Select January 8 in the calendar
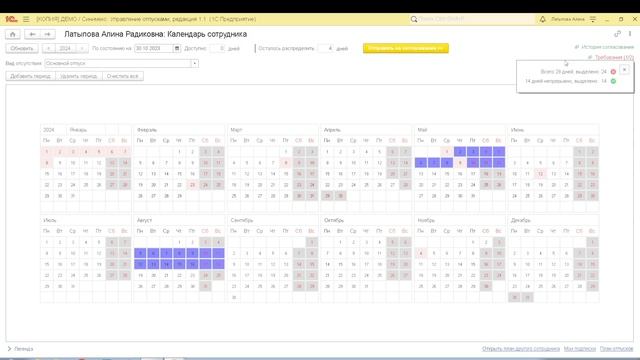The width and height of the screenshot is (640, 360). [x=47, y=163]
